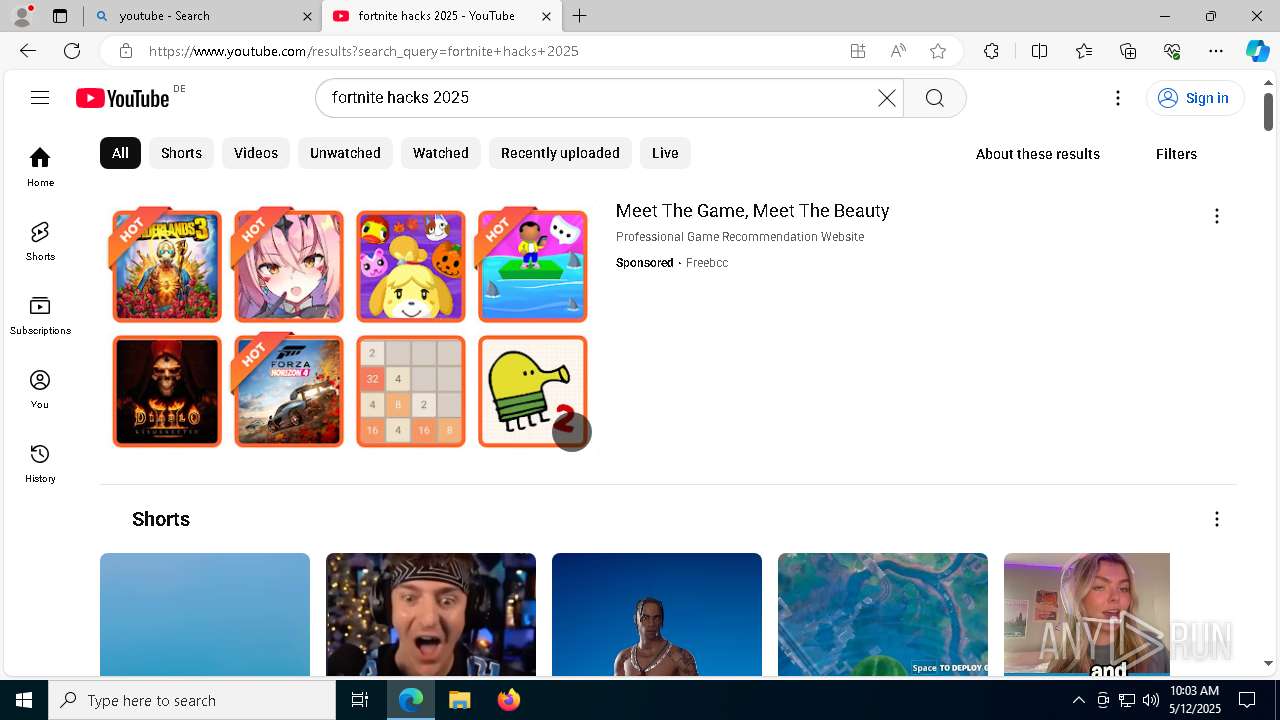The height and width of the screenshot is (720, 1280).
Task: Open the Diablo ad thumbnail
Action: (x=167, y=391)
